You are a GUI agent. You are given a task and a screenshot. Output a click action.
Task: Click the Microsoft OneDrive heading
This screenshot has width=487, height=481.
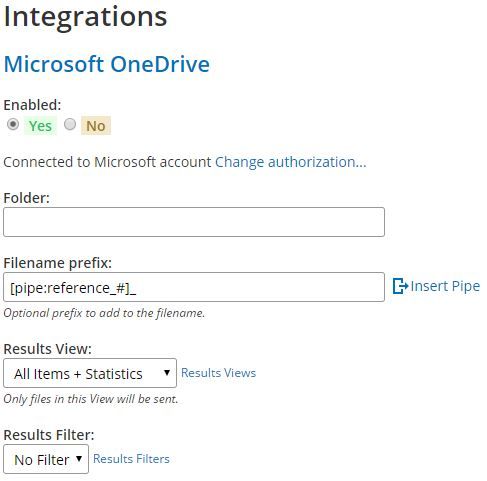(107, 64)
